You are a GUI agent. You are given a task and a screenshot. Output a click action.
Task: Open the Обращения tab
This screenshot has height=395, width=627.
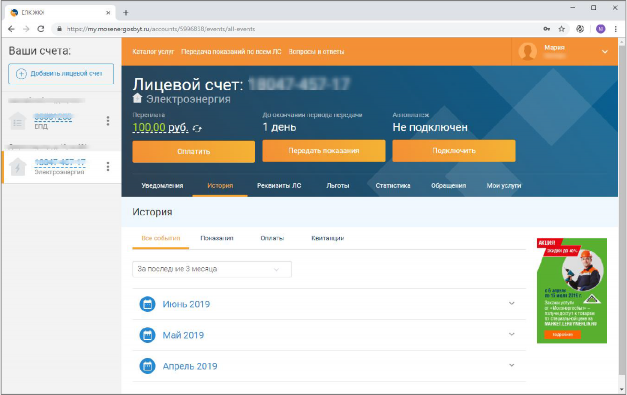click(448, 186)
